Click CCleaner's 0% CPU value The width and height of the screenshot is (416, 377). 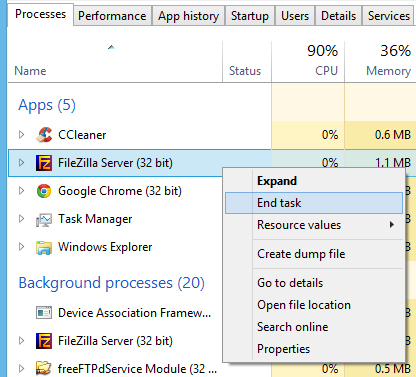(x=330, y=135)
